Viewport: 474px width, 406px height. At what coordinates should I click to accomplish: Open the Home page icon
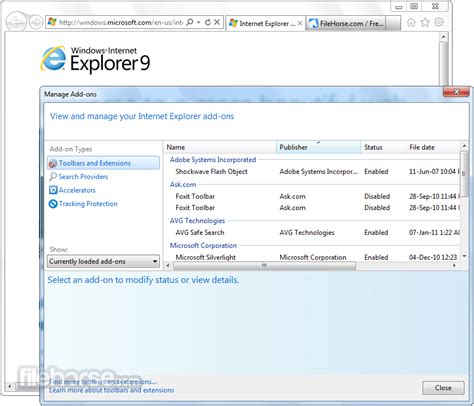coord(411,22)
